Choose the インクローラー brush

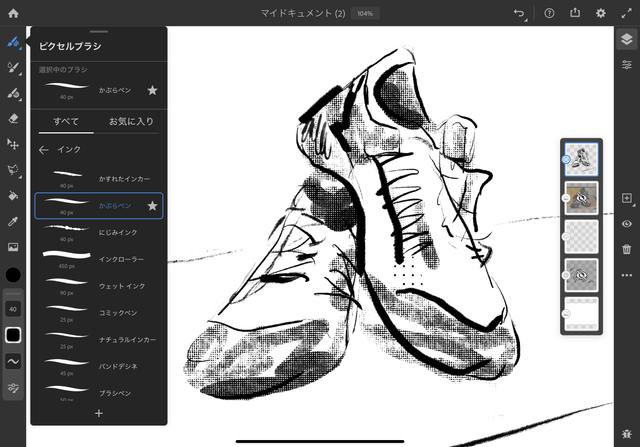99,259
